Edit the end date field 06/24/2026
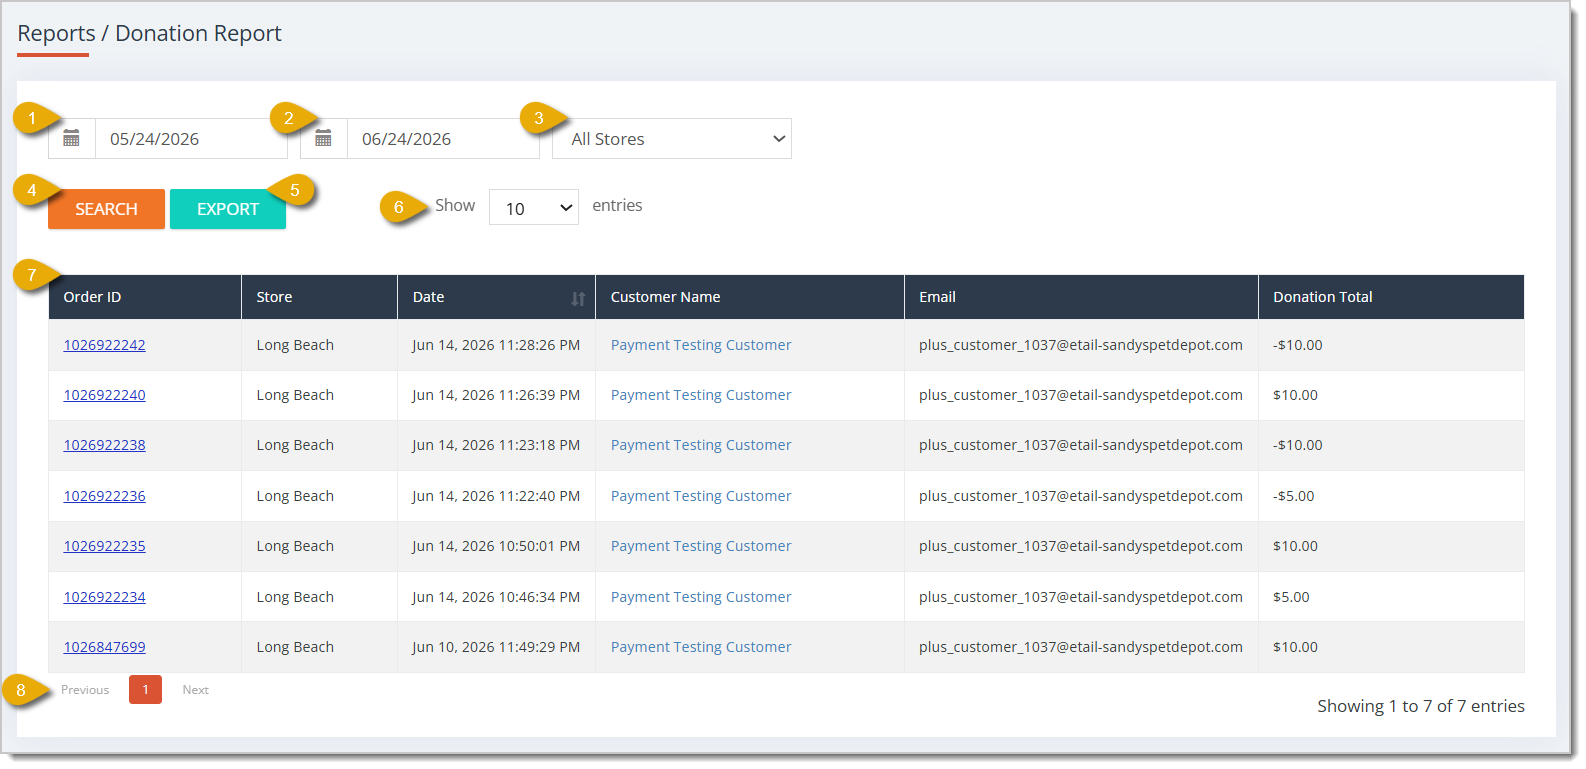This screenshot has width=1586, height=769. [443, 139]
